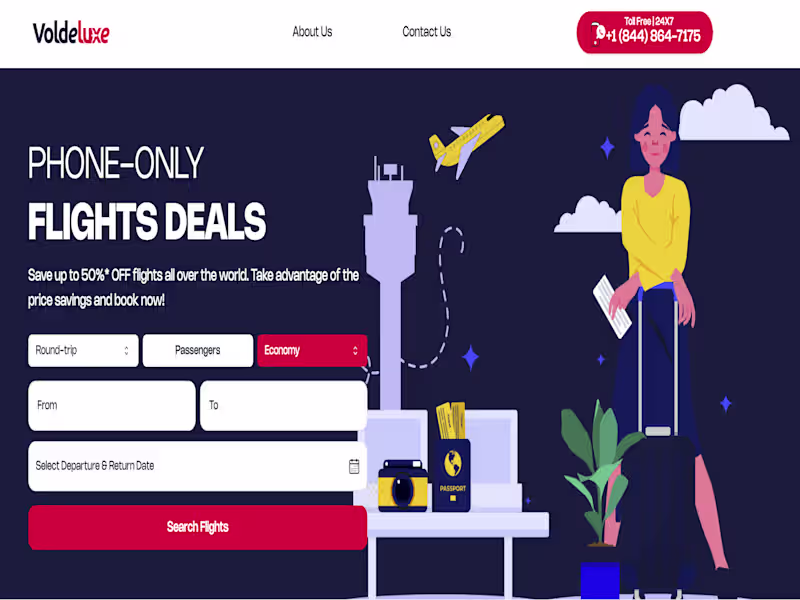Image resolution: width=800 pixels, height=600 pixels.
Task: Click the Voldeluxe logo
Action: 71,34
